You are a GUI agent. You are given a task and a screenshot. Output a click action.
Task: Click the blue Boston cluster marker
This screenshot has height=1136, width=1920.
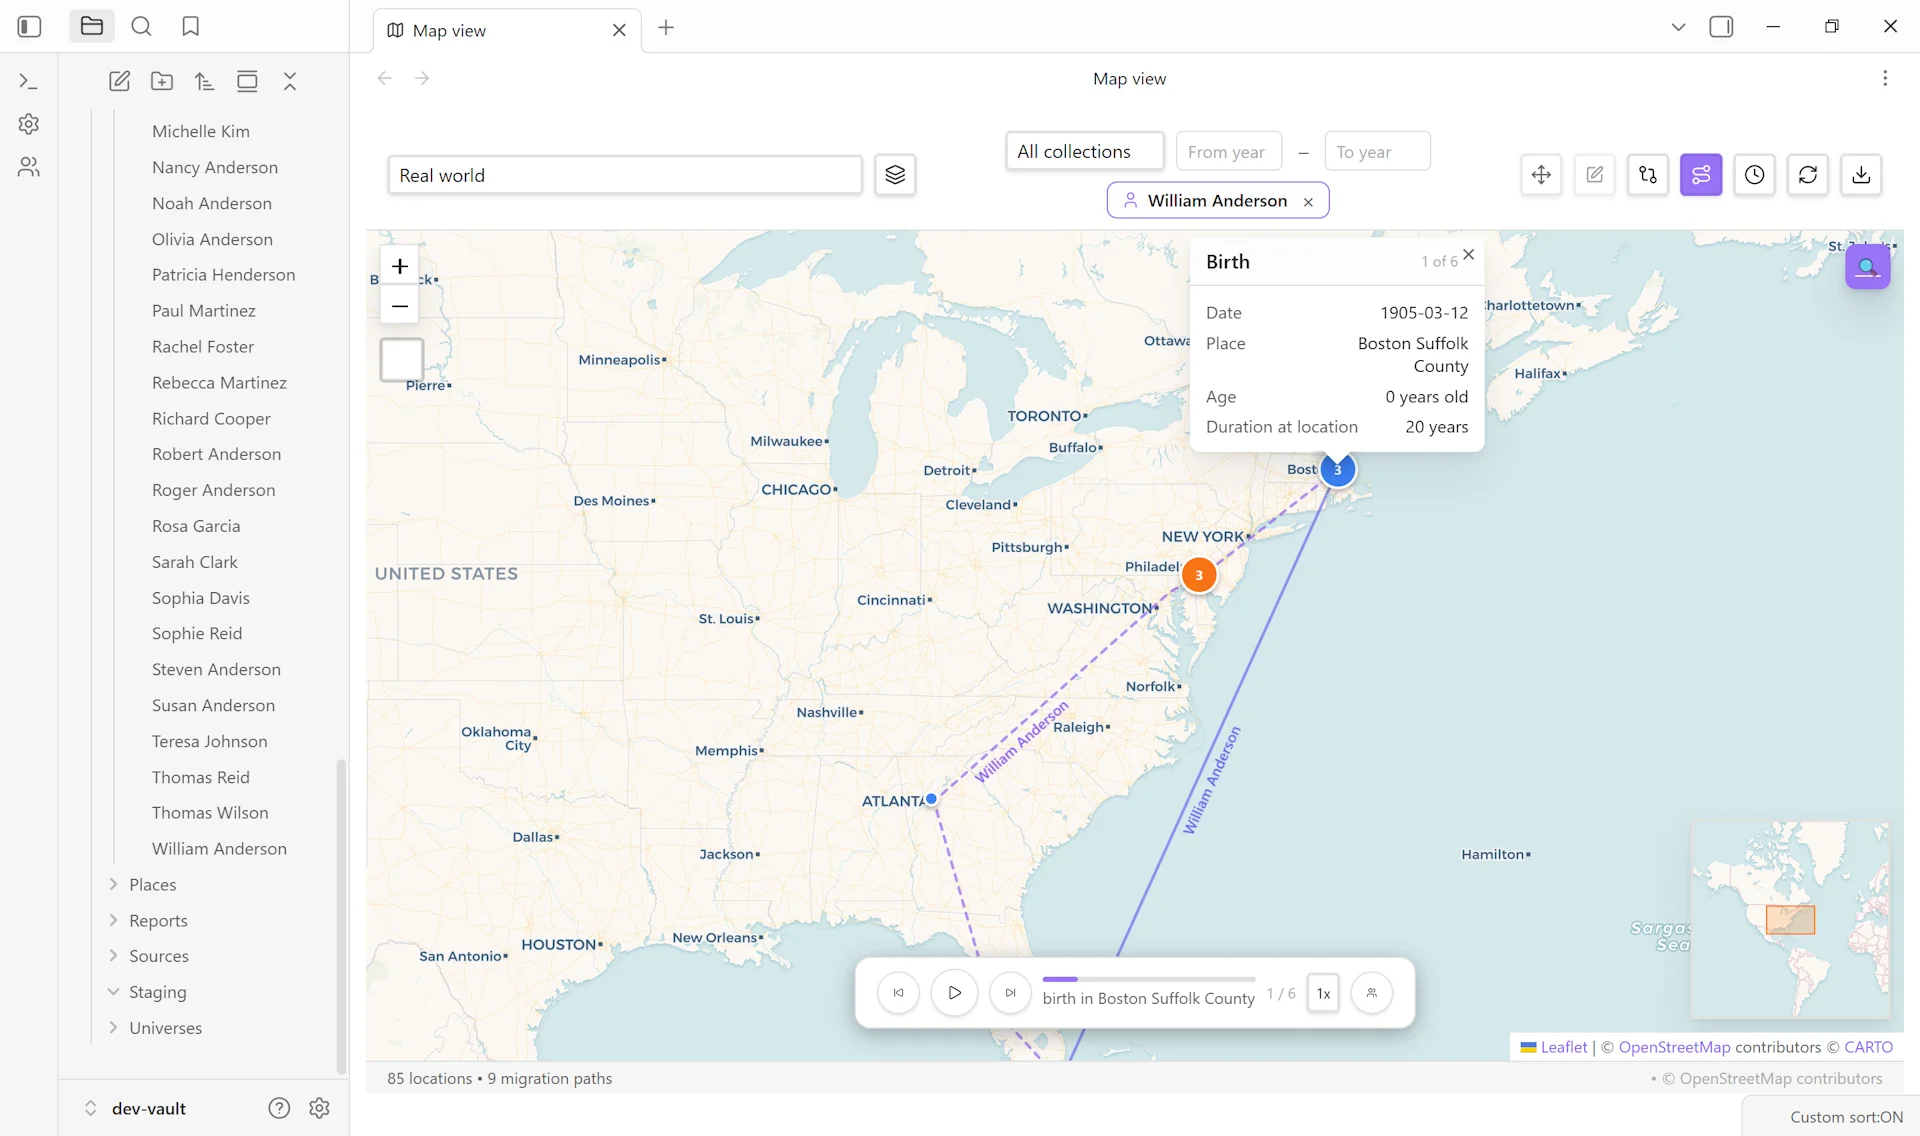1338,470
